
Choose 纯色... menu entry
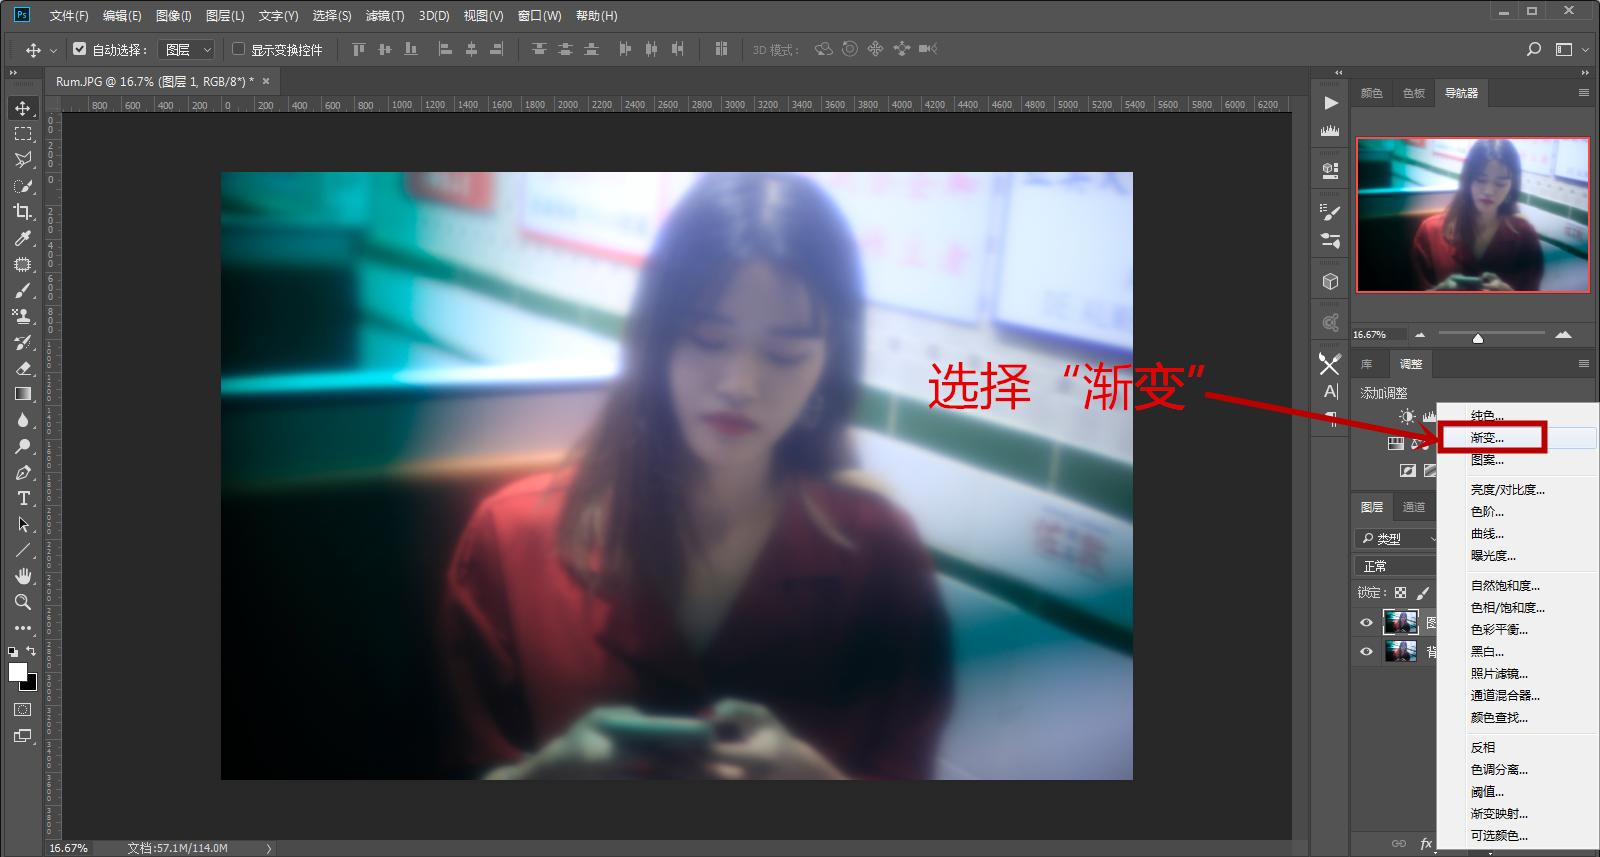coord(1518,416)
